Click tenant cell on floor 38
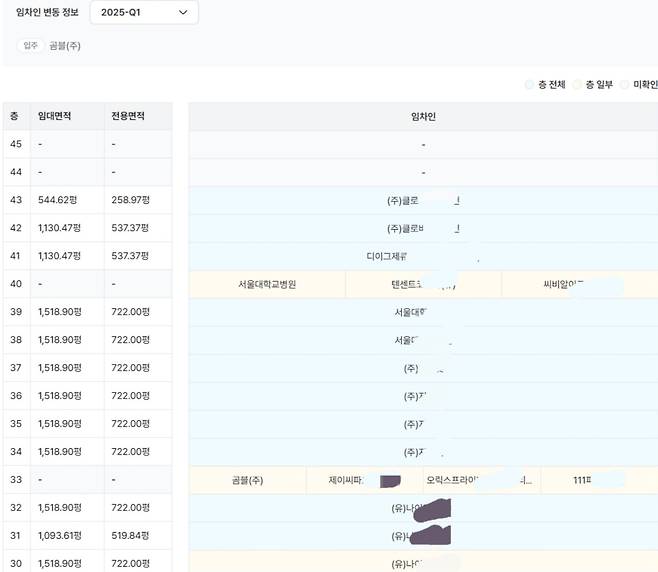658x572 pixels. pyautogui.click(x=423, y=340)
